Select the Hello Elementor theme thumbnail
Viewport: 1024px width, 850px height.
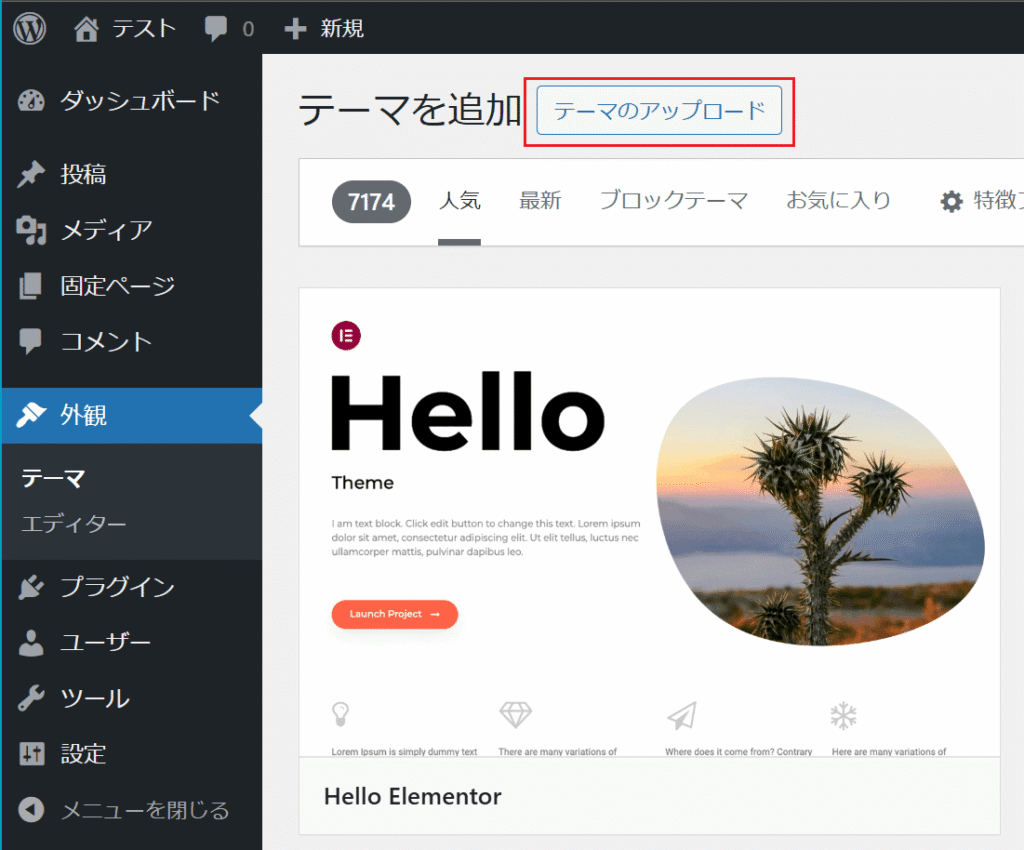[649, 522]
